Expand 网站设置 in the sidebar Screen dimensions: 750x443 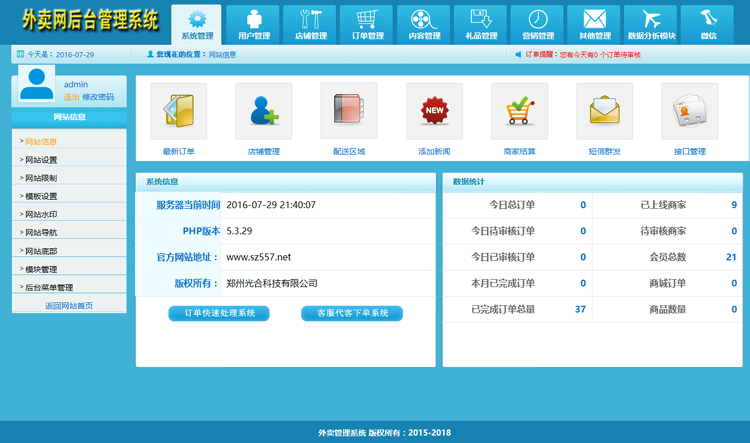point(42,160)
